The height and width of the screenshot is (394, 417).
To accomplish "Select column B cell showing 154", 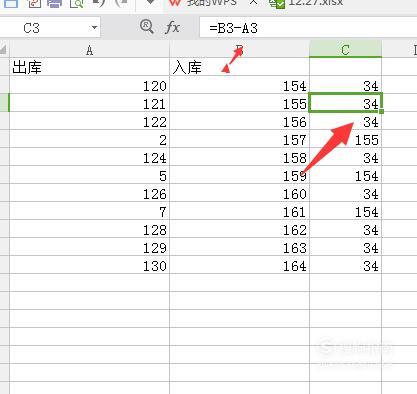I will (x=239, y=85).
